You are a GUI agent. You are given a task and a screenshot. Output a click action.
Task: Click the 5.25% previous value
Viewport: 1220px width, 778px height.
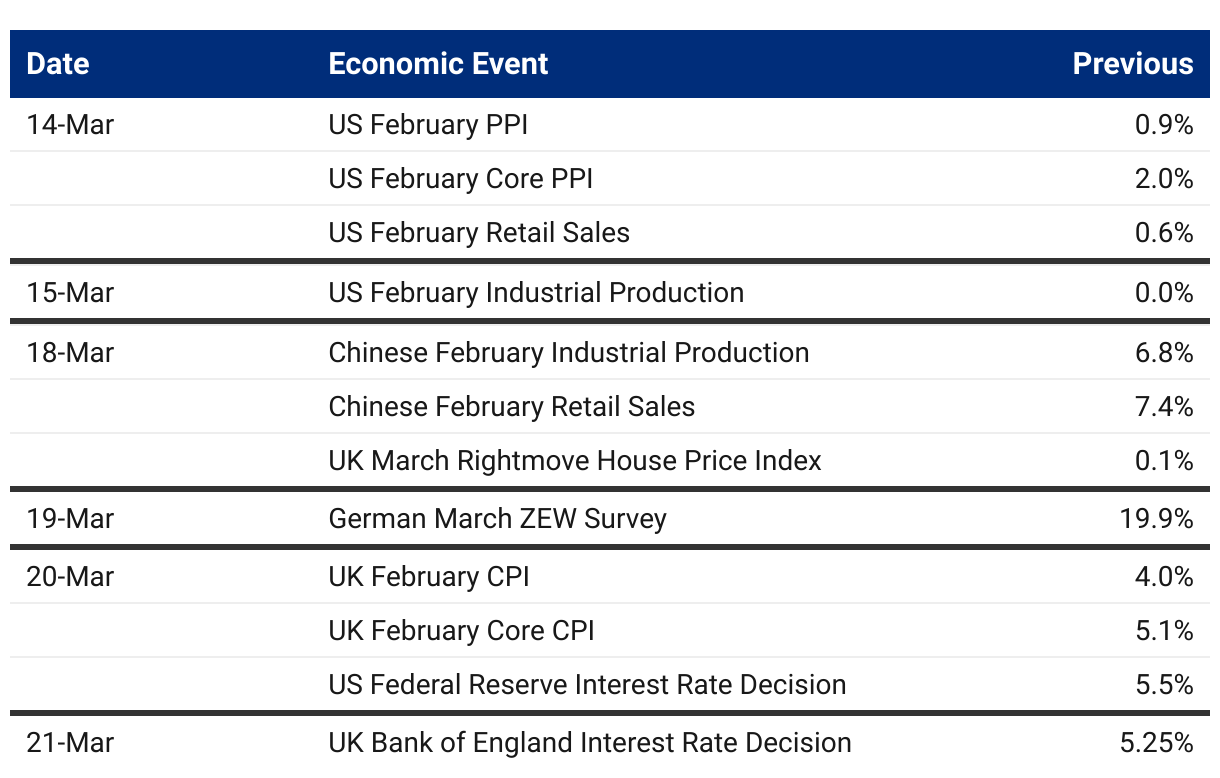click(1159, 743)
